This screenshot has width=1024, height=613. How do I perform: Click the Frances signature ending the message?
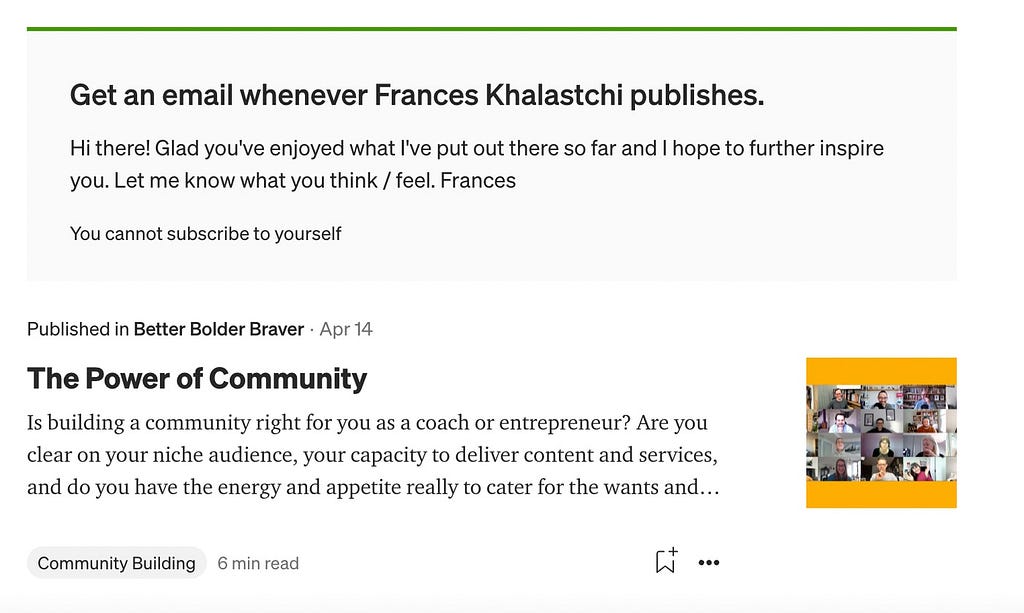pyautogui.click(x=478, y=181)
